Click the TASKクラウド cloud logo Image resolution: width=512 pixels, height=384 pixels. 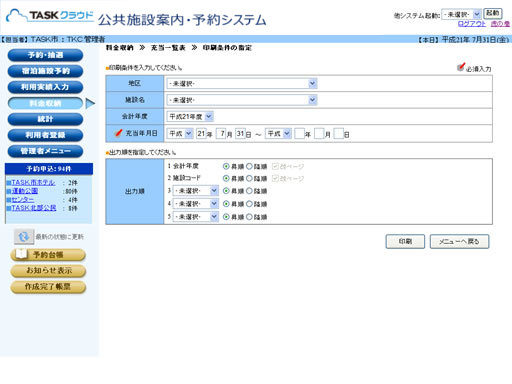point(50,15)
